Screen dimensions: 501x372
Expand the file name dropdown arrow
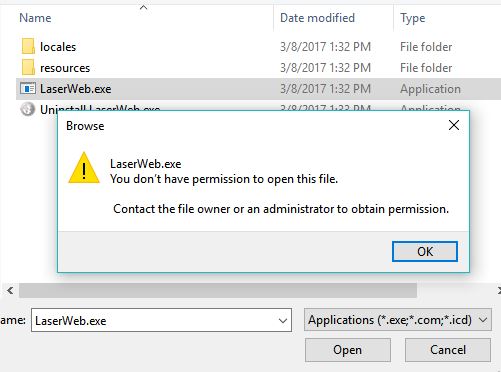(x=283, y=321)
